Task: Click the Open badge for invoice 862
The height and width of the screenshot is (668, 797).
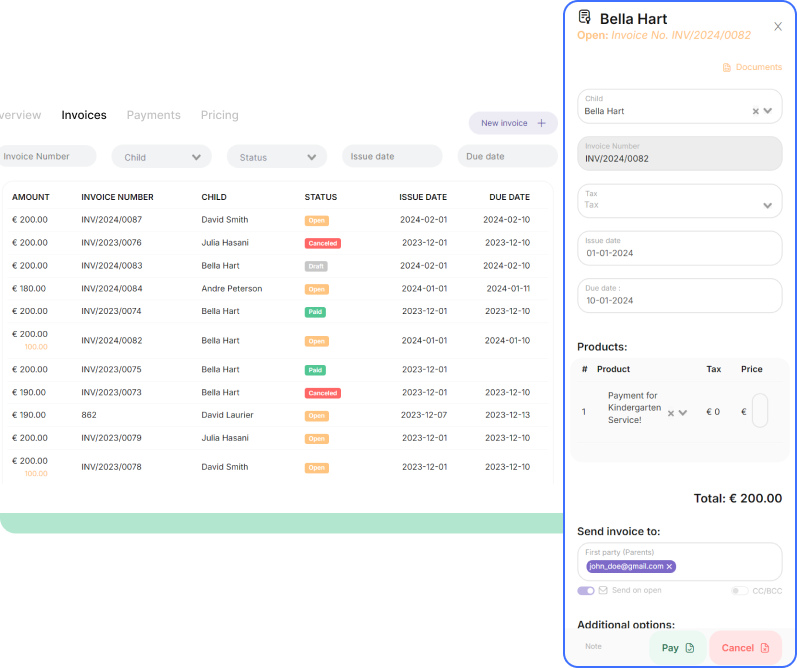Action: click(317, 416)
